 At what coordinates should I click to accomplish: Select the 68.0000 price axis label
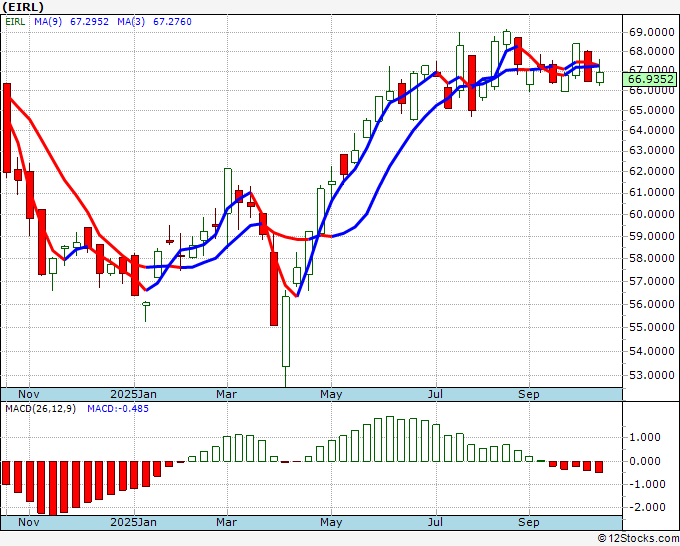pos(651,52)
